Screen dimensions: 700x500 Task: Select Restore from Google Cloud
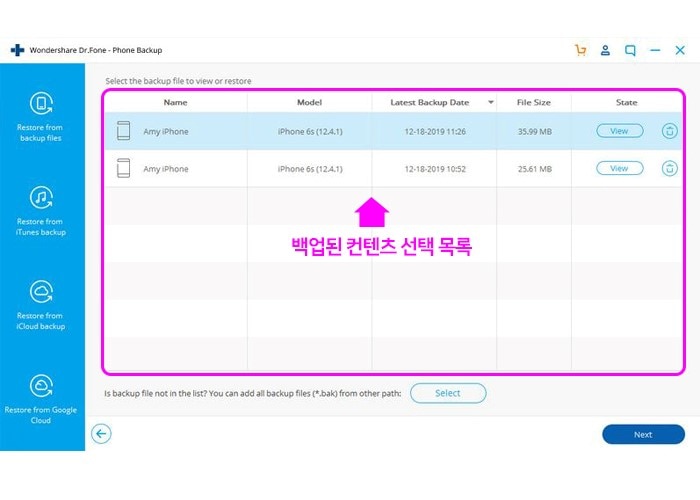click(x=41, y=400)
